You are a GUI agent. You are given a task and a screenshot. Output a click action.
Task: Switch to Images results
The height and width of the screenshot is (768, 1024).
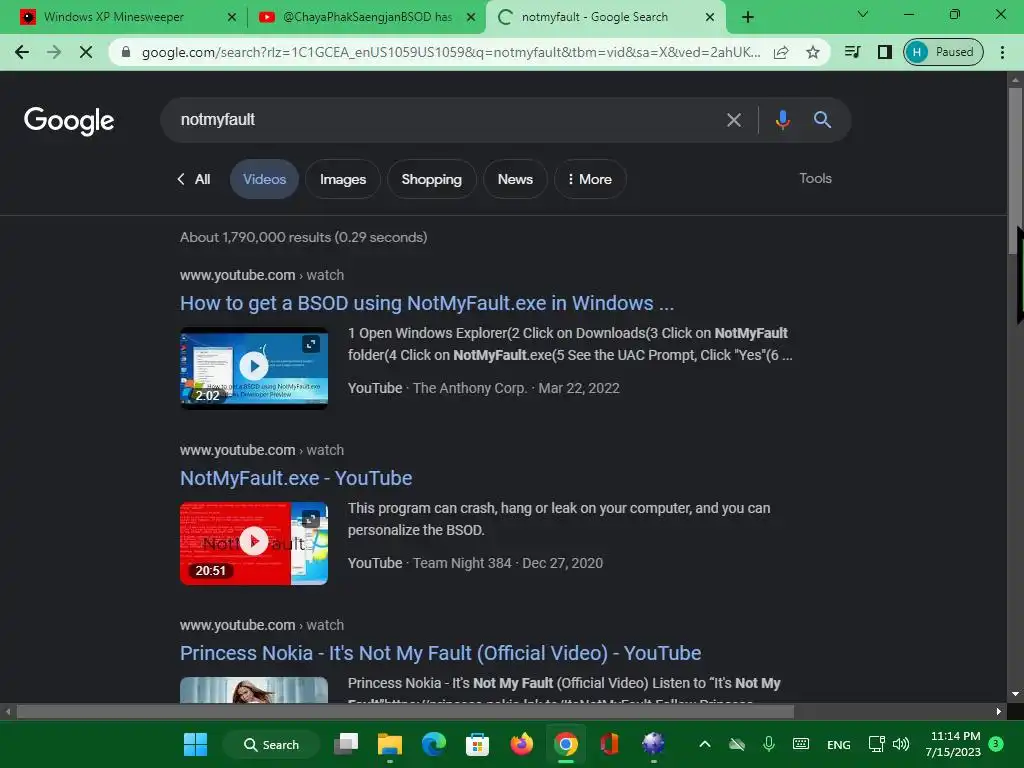(x=343, y=179)
